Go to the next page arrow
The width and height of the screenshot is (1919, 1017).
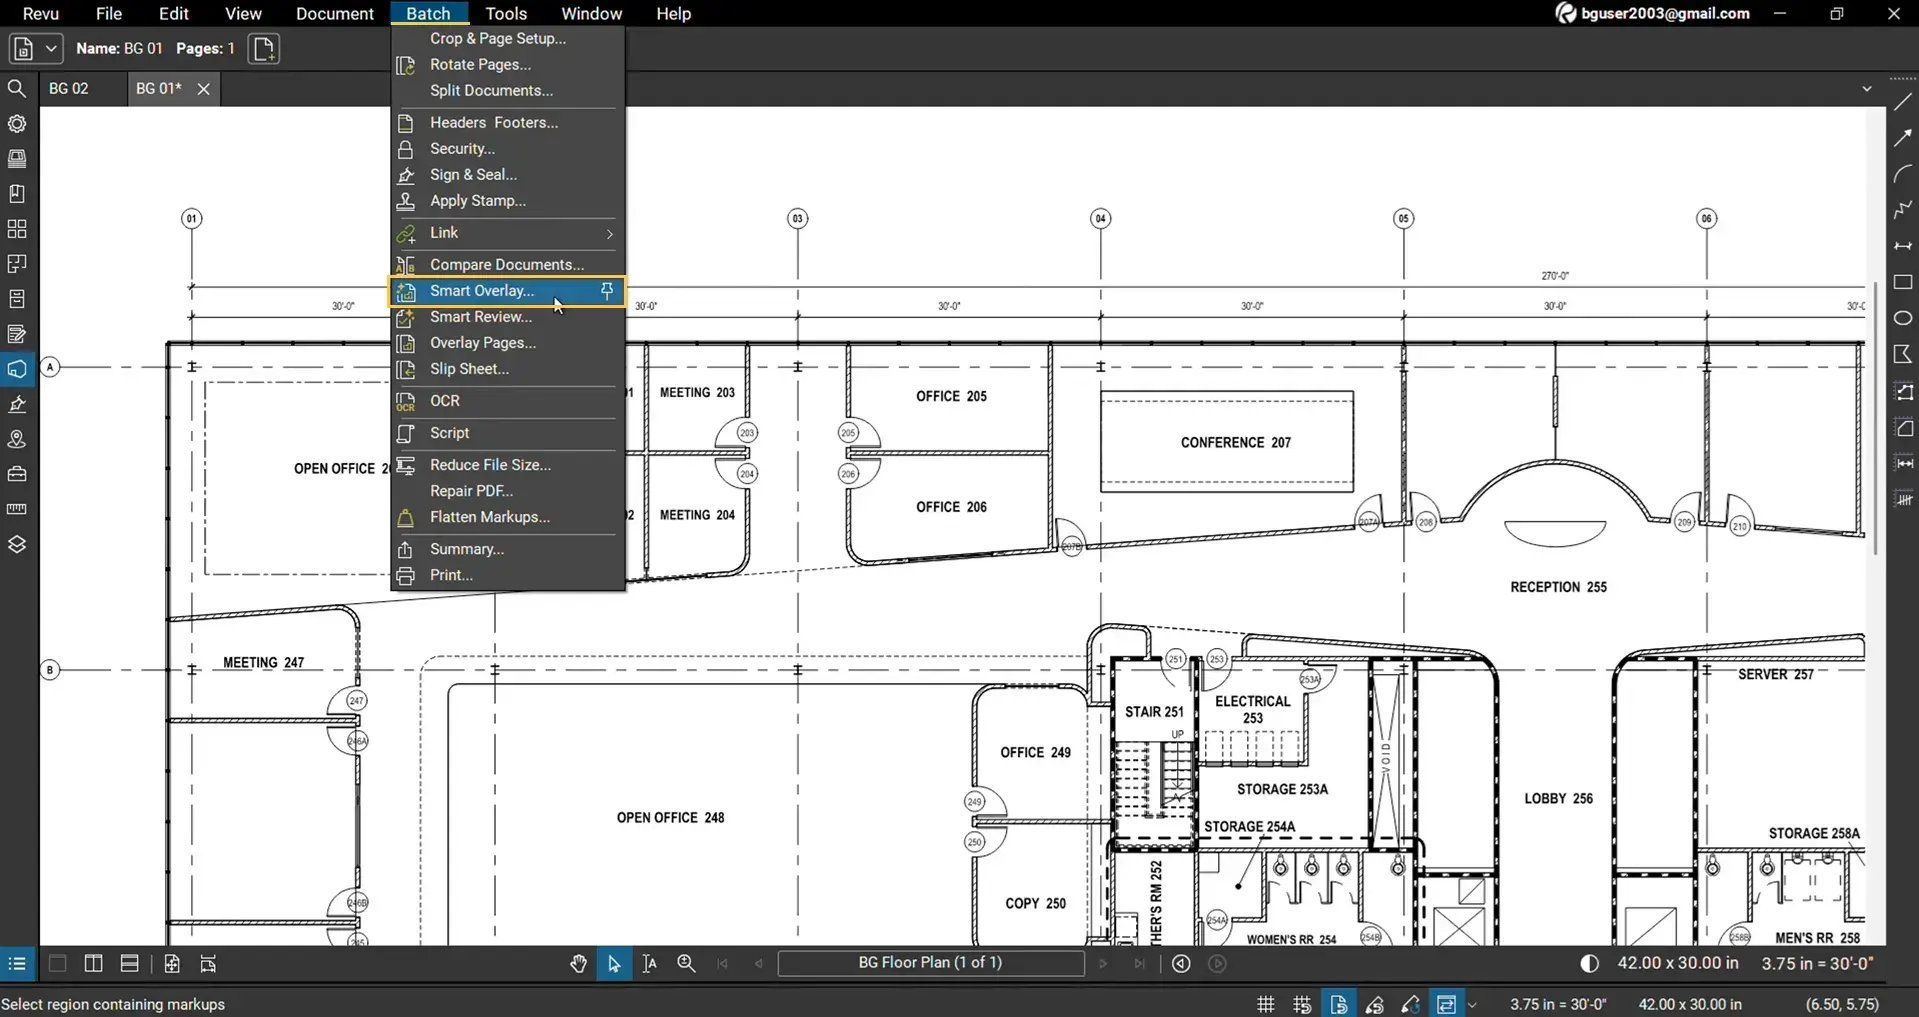[x=1103, y=964]
